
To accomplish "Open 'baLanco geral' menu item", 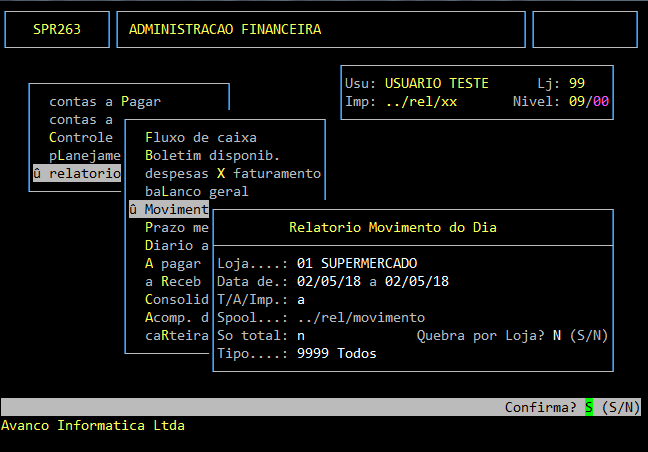I will pos(196,191).
